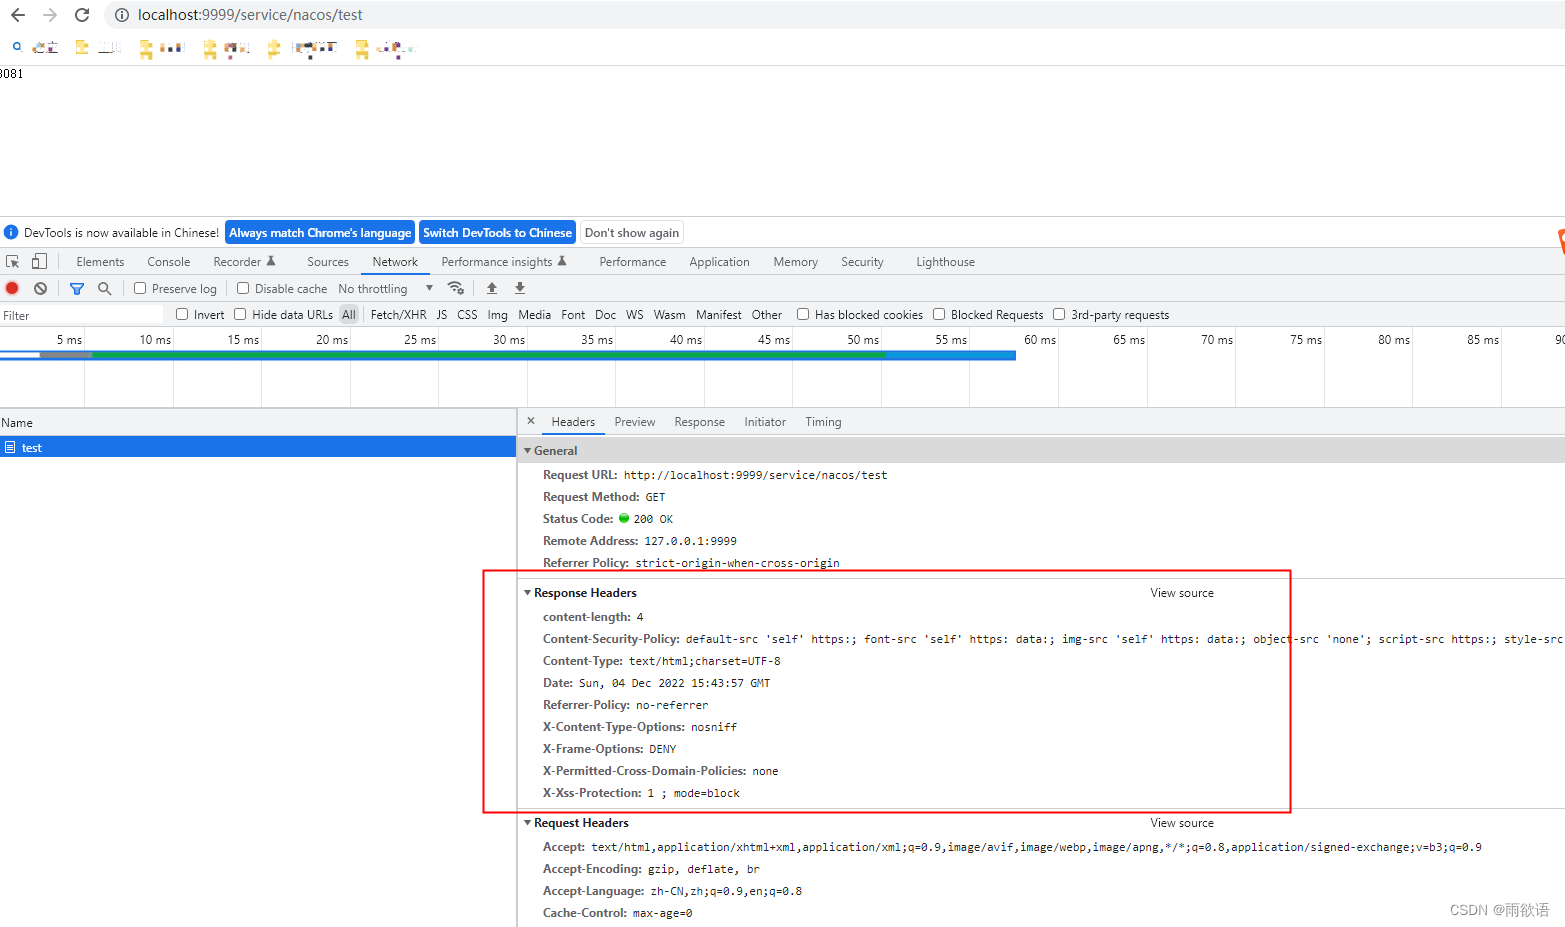Viewport: 1565px width, 927px height.
Task: Dismiss banner with Don't show again
Action: point(632,233)
